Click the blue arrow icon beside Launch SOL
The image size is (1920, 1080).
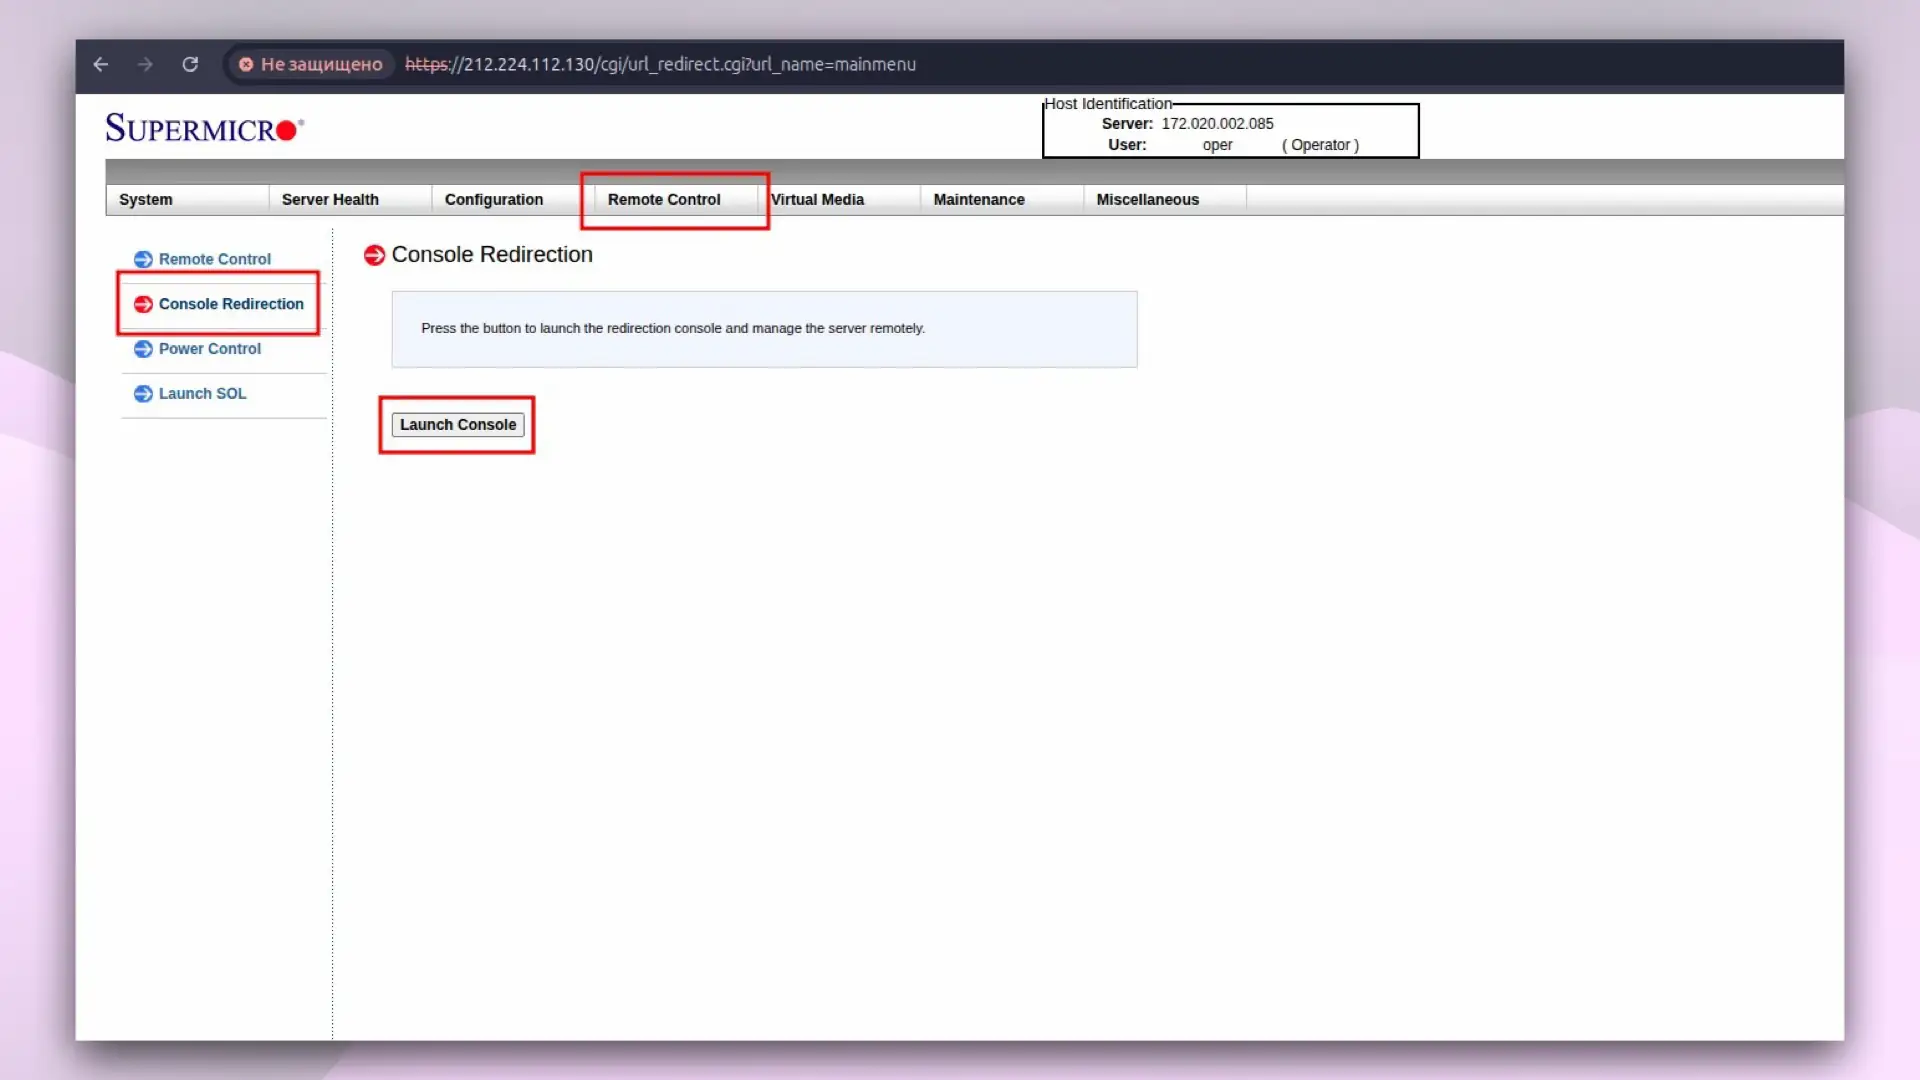pyautogui.click(x=143, y=394)
